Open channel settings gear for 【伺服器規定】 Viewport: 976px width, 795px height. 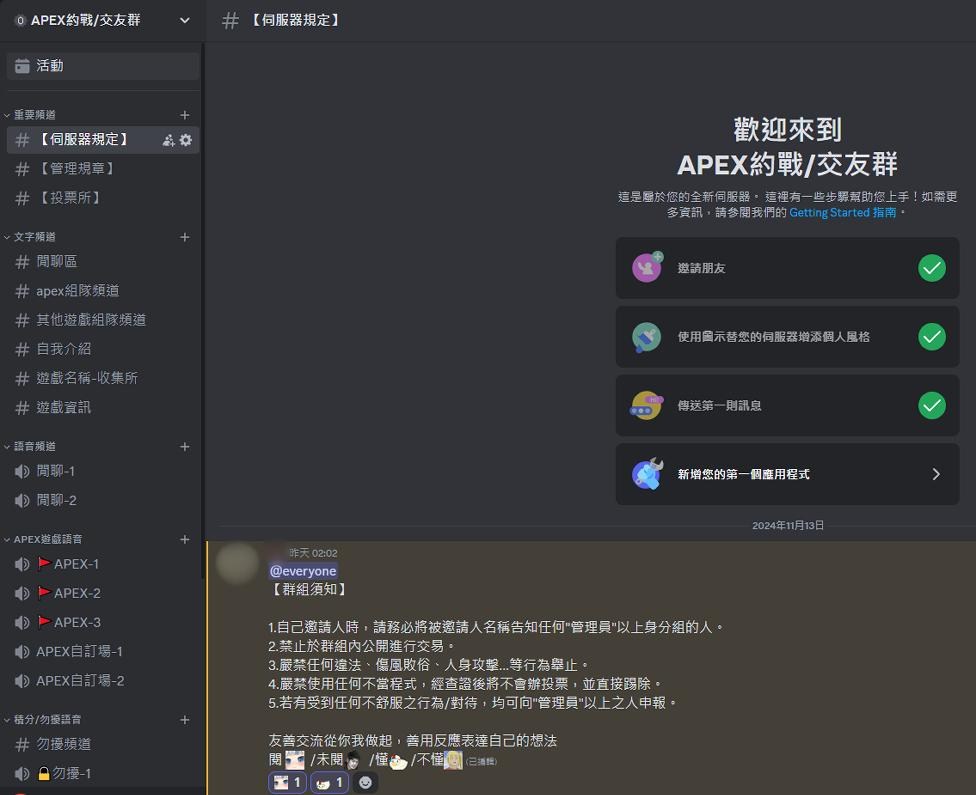(186, 140)
